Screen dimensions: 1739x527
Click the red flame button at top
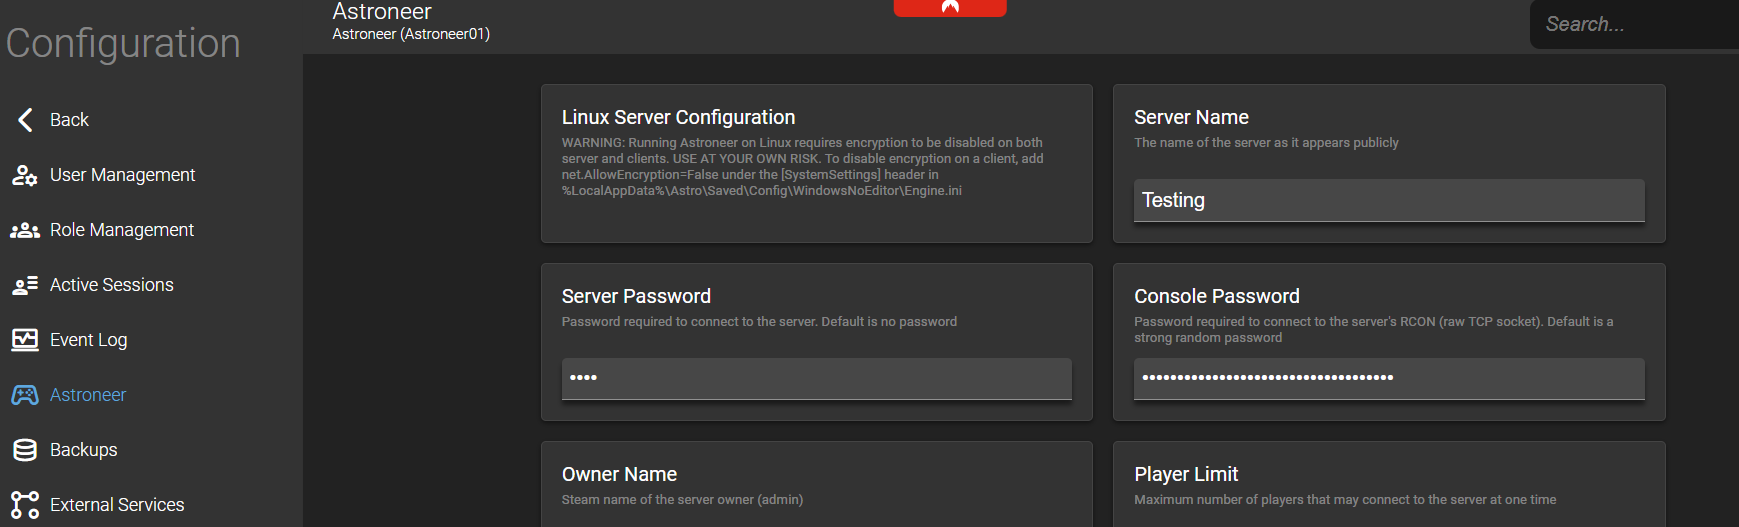[950, 7]
